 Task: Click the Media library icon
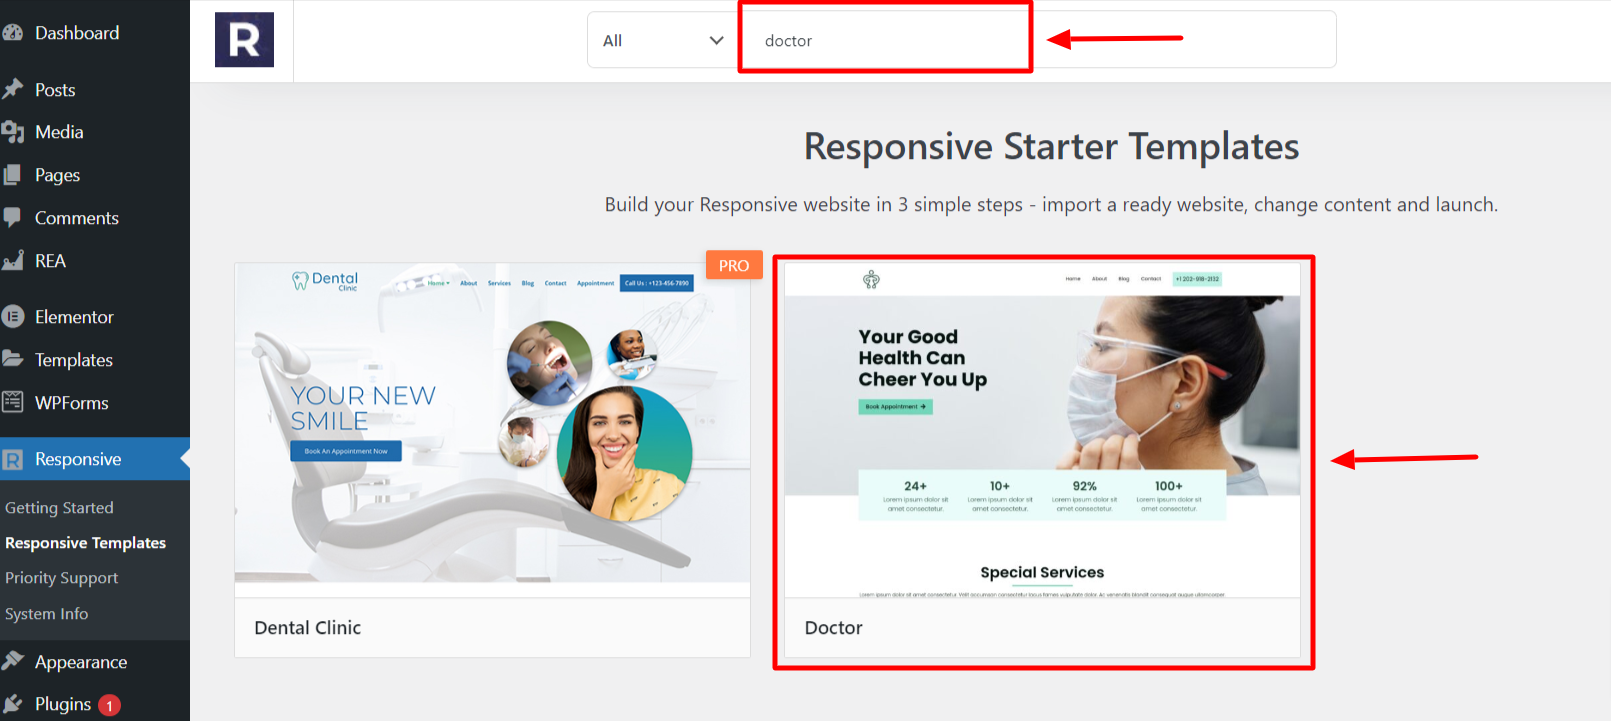[x=12, y=132]
